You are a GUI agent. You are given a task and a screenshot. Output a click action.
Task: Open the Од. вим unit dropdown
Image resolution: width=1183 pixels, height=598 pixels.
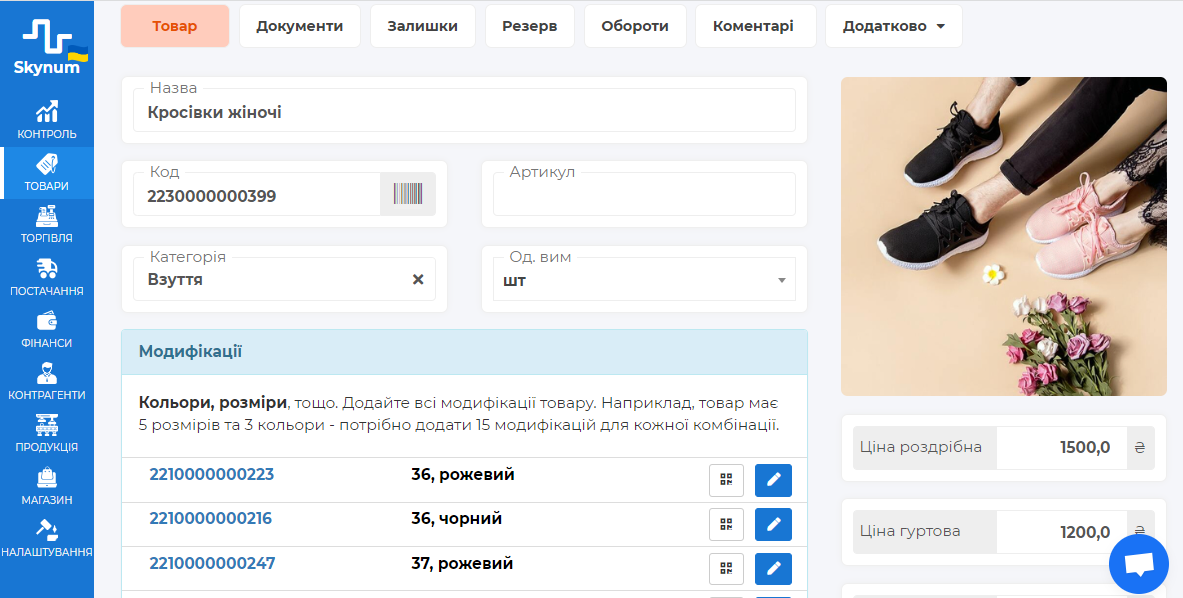coord(644,280)
